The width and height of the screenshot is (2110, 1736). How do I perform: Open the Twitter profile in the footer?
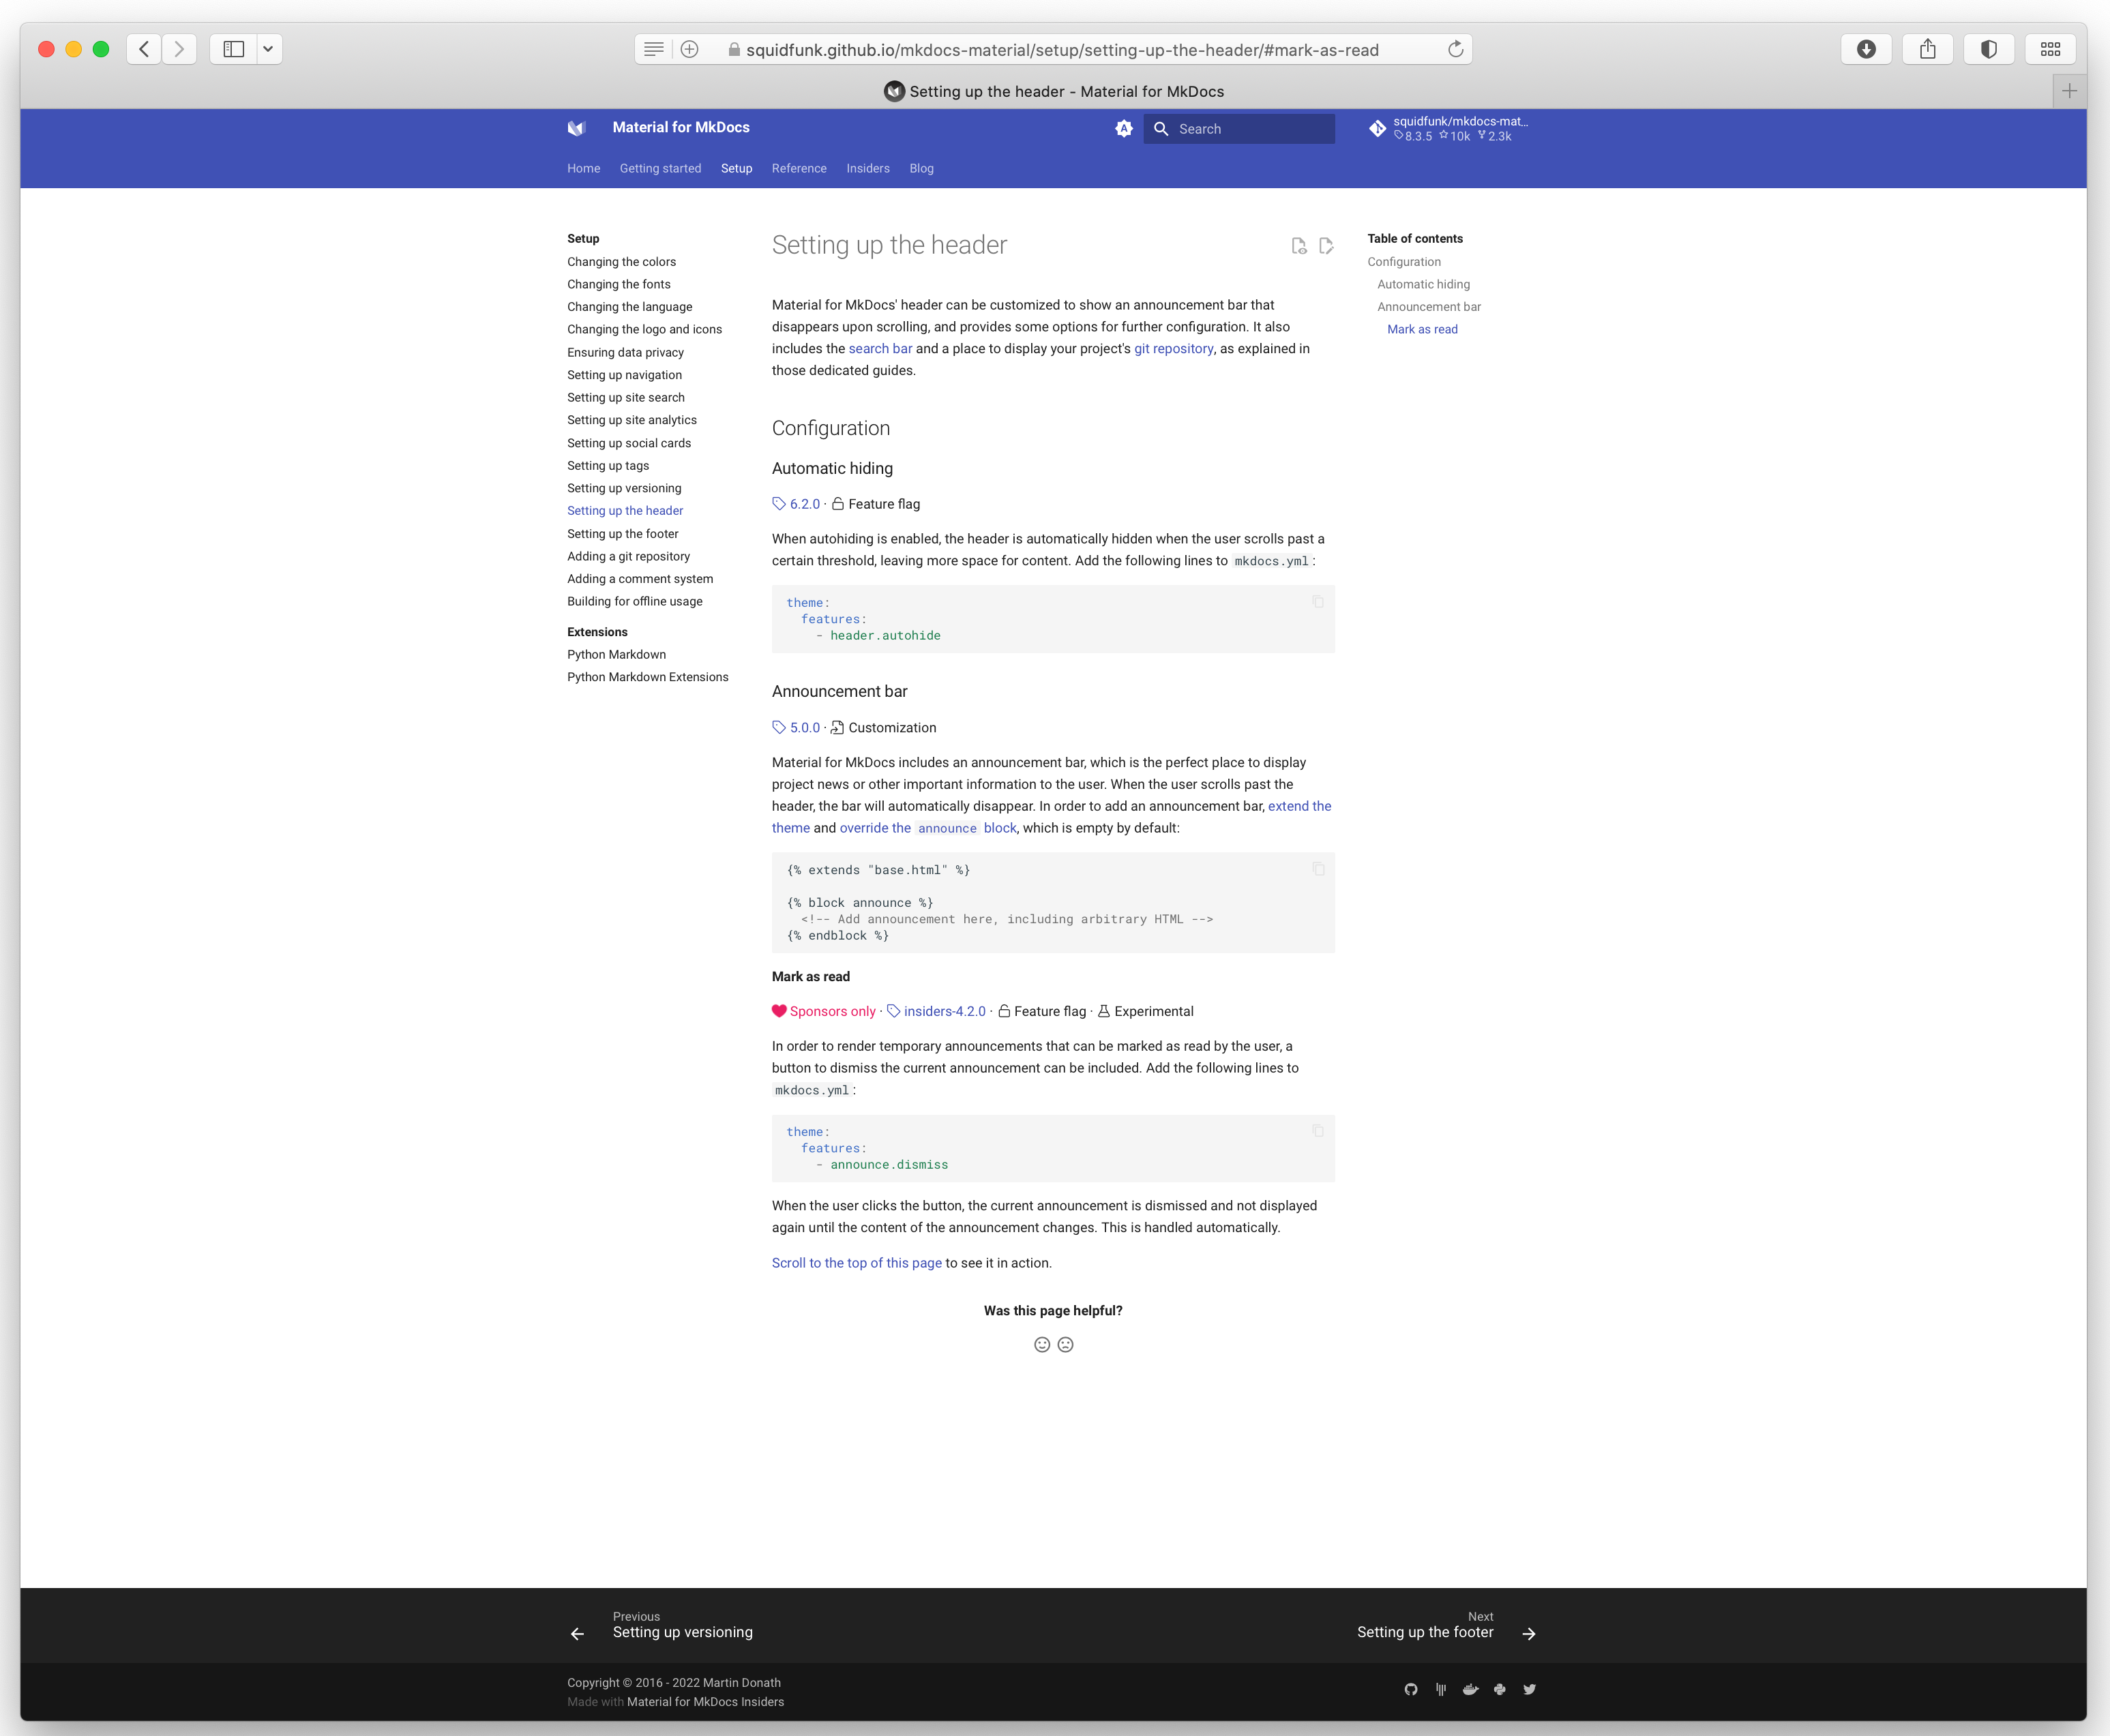[1529, 1689]
